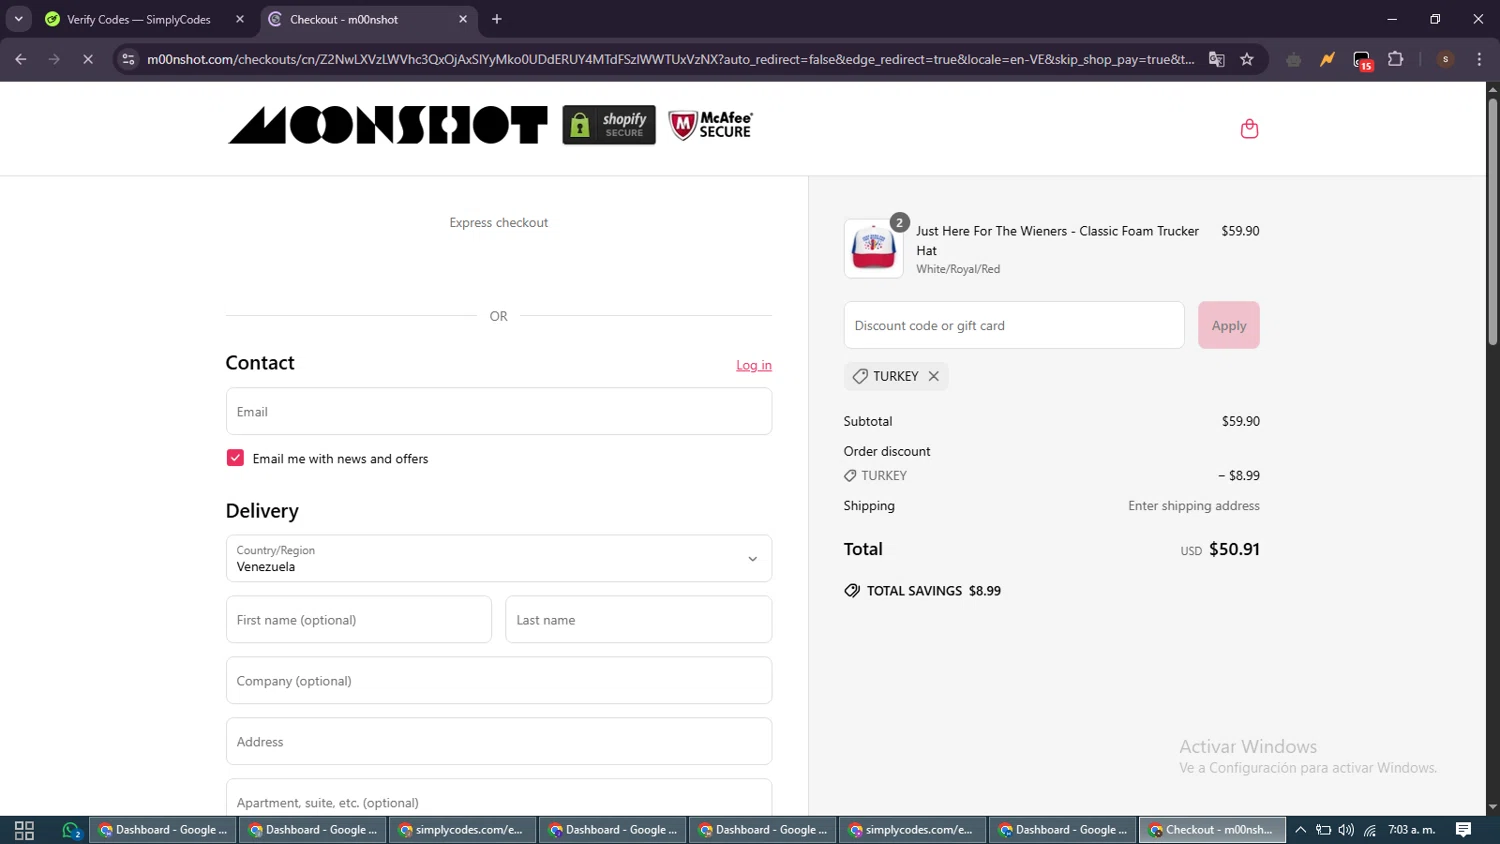Screen dimensions: 1500x844
Task: View site information icon in address bar
Action: pos(128,59)
